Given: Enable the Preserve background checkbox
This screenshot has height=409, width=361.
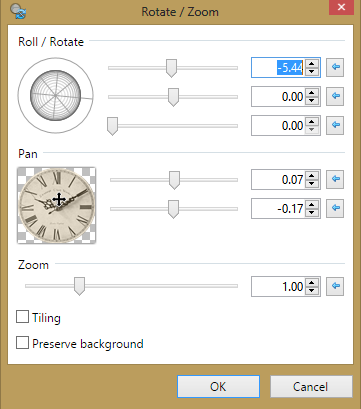Looking at the screenshot, I should point(22,343).
